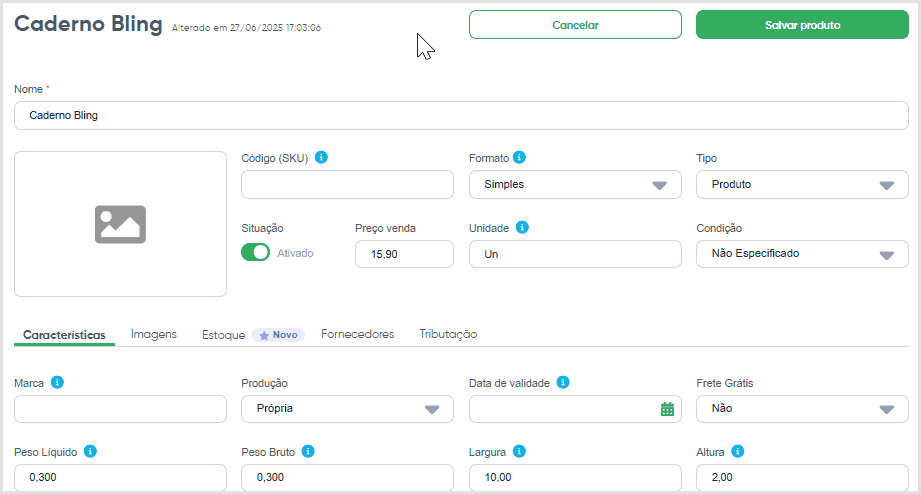Click the Cancelar button

click(575, 25)
